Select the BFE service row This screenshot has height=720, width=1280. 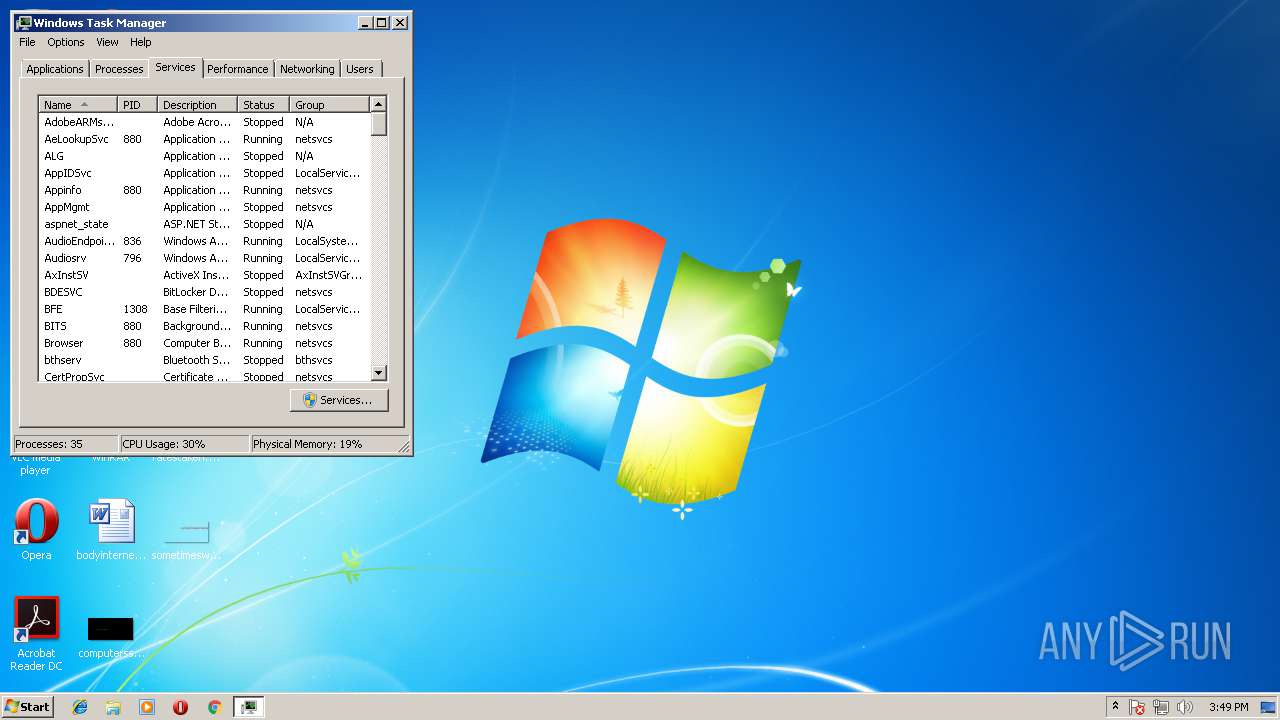(x=204, y=309)
